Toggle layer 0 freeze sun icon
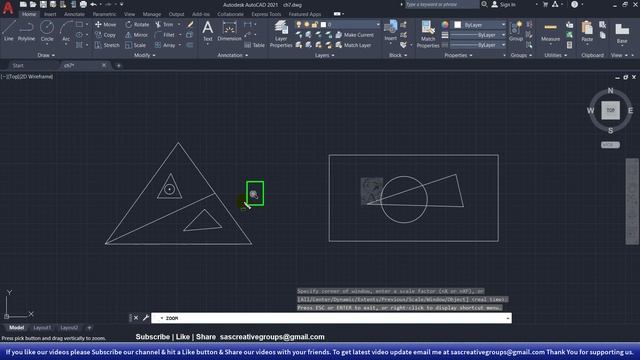640x360 pixels. pos(307,24)
